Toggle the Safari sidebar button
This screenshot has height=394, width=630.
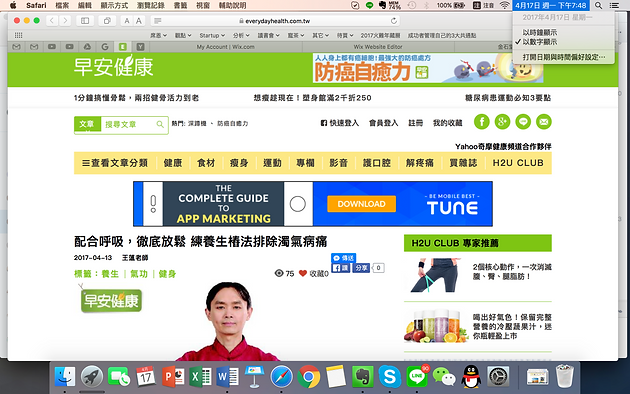[x=85, y=21]
